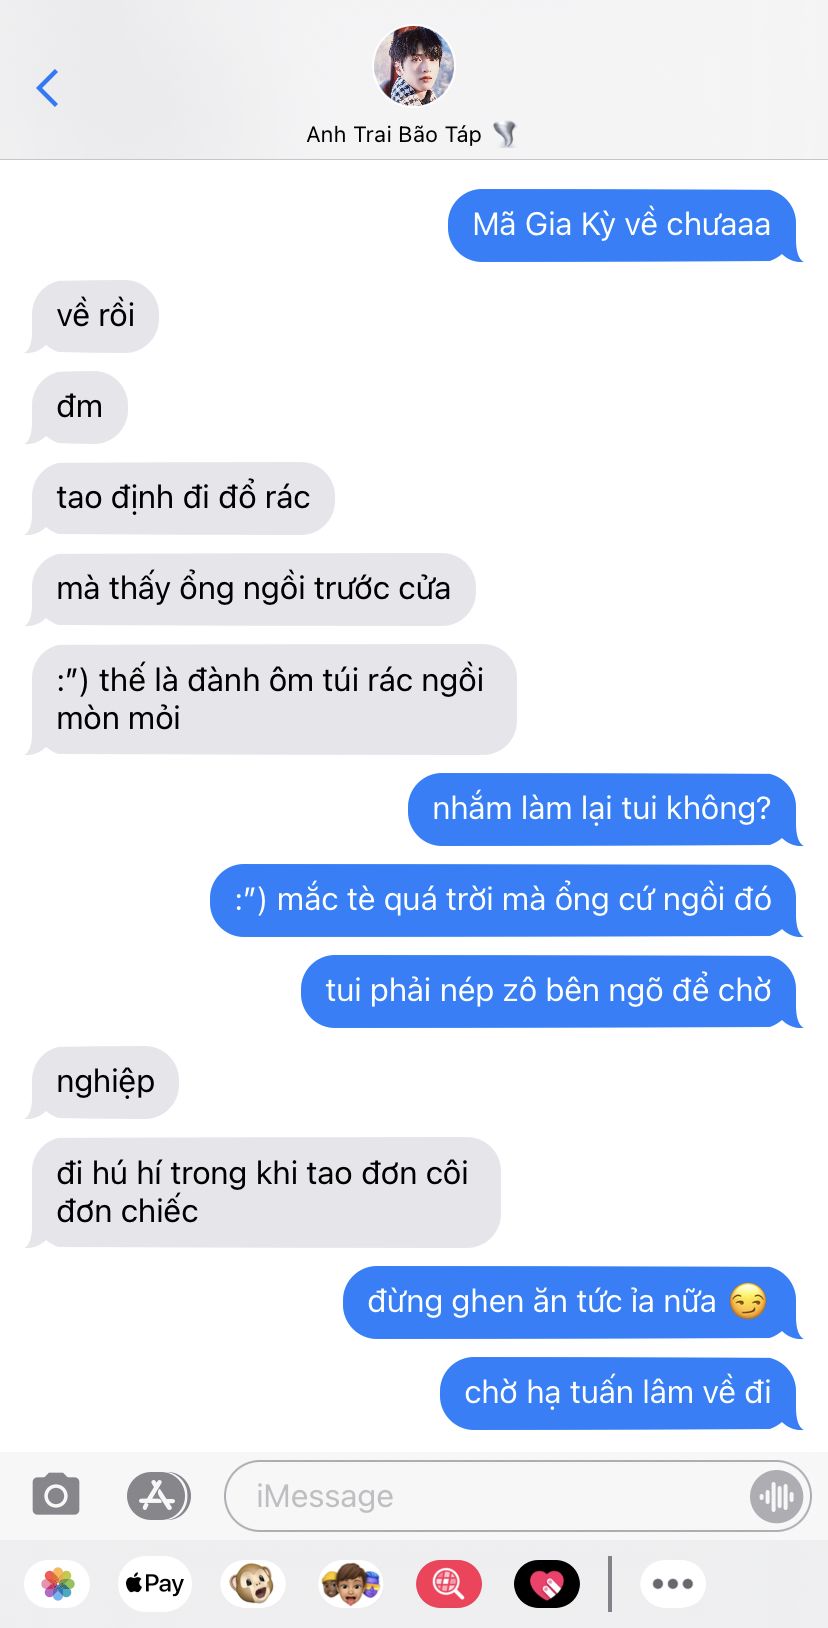The image size is (828, 1628).
Task: Open Apple Pay in the app strip
Action: tap(155, 1584)
